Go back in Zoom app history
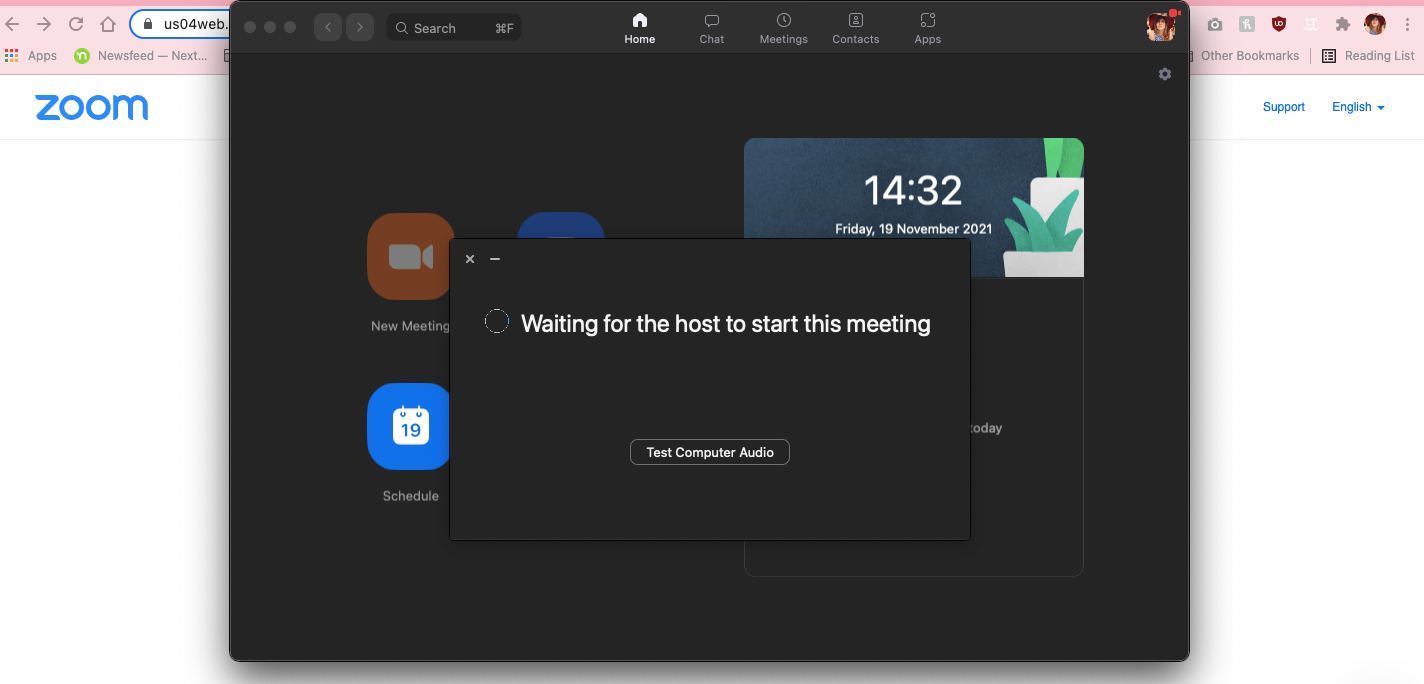1424x684 pixels. point(328,27)
